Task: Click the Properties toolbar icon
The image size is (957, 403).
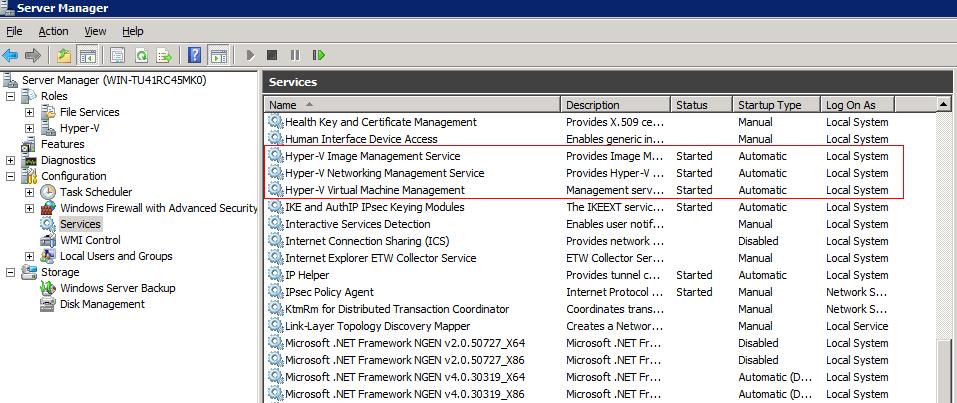Action: (118, 55)
